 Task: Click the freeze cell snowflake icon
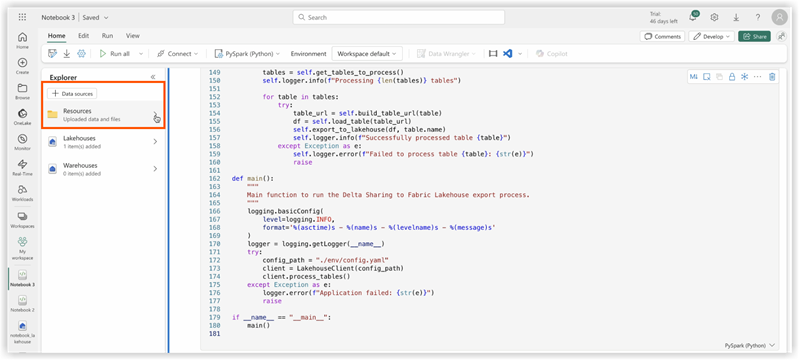(744, 77)
